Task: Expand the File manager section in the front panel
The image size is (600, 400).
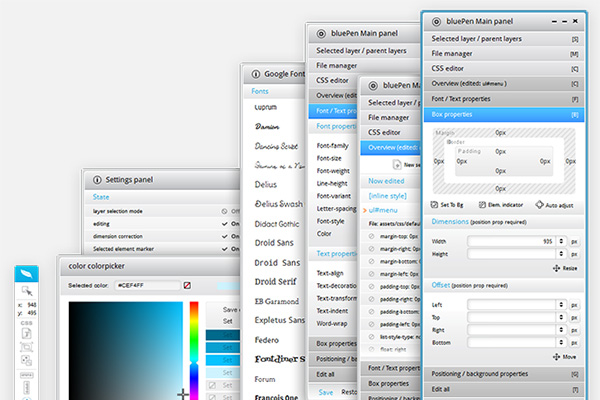Action: click(x=504, y=54)
